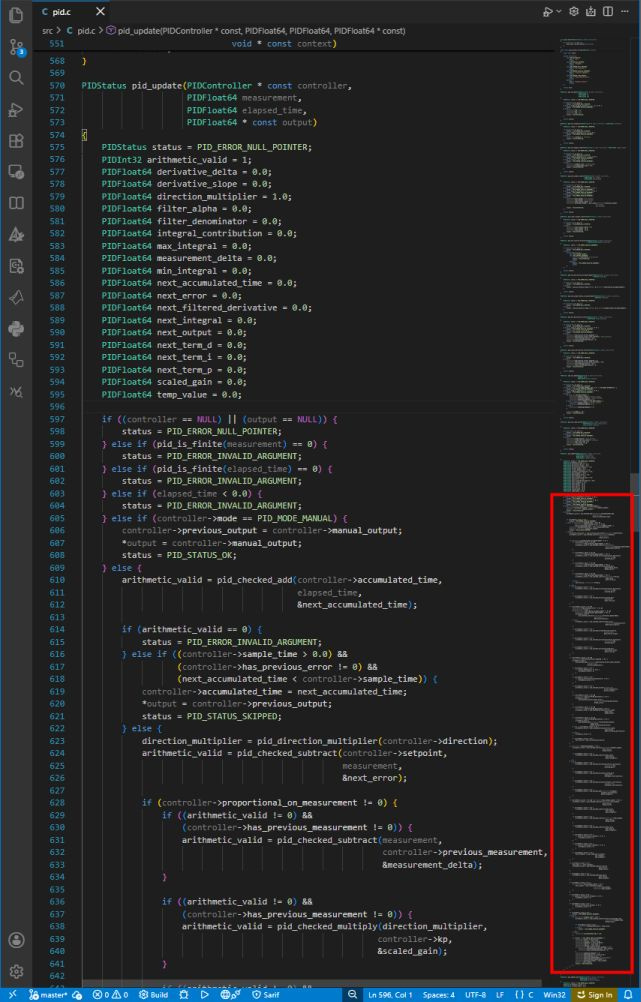Open the Search view

(x=16, y=78)
